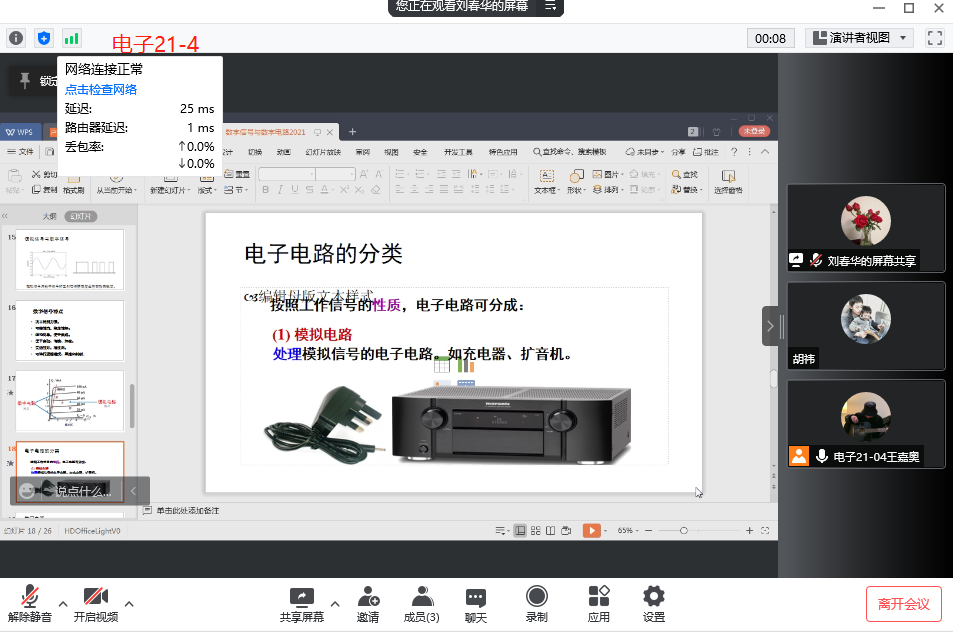Collapse the participant video side panel

tap(770, 325)
